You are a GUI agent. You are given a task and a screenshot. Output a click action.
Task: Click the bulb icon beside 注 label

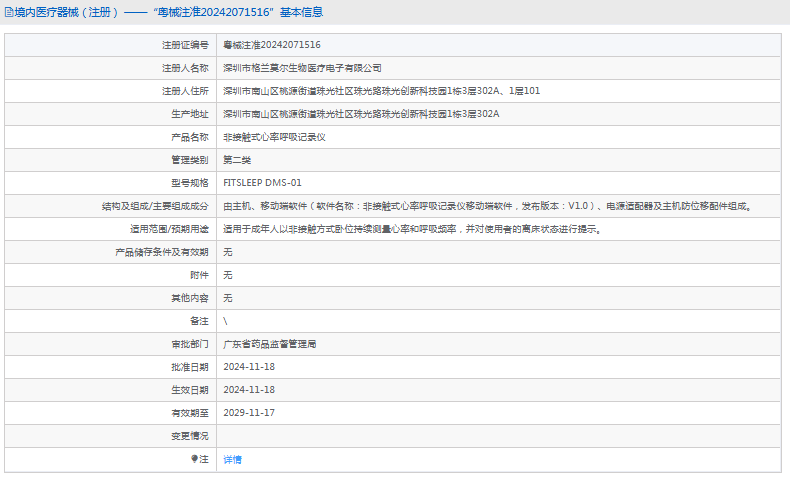tap(194, 459)
